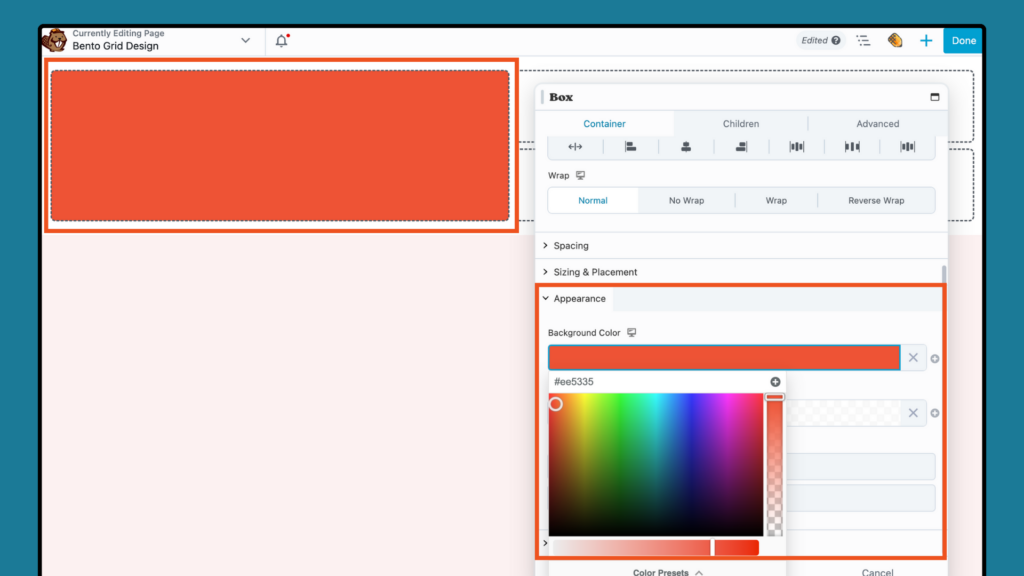The image size is (1024, 576).
Task: Select the align top icon
Action: point(632,146)
